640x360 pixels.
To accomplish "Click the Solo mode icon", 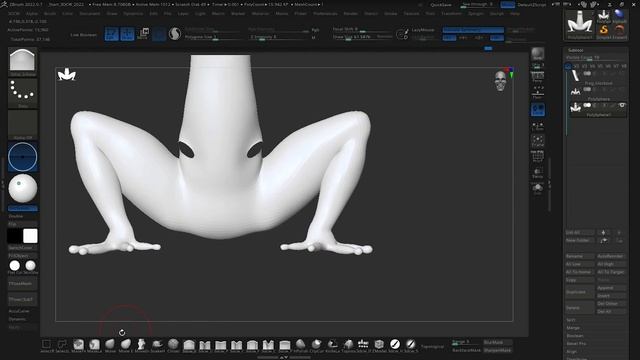I will click(538, 189).
